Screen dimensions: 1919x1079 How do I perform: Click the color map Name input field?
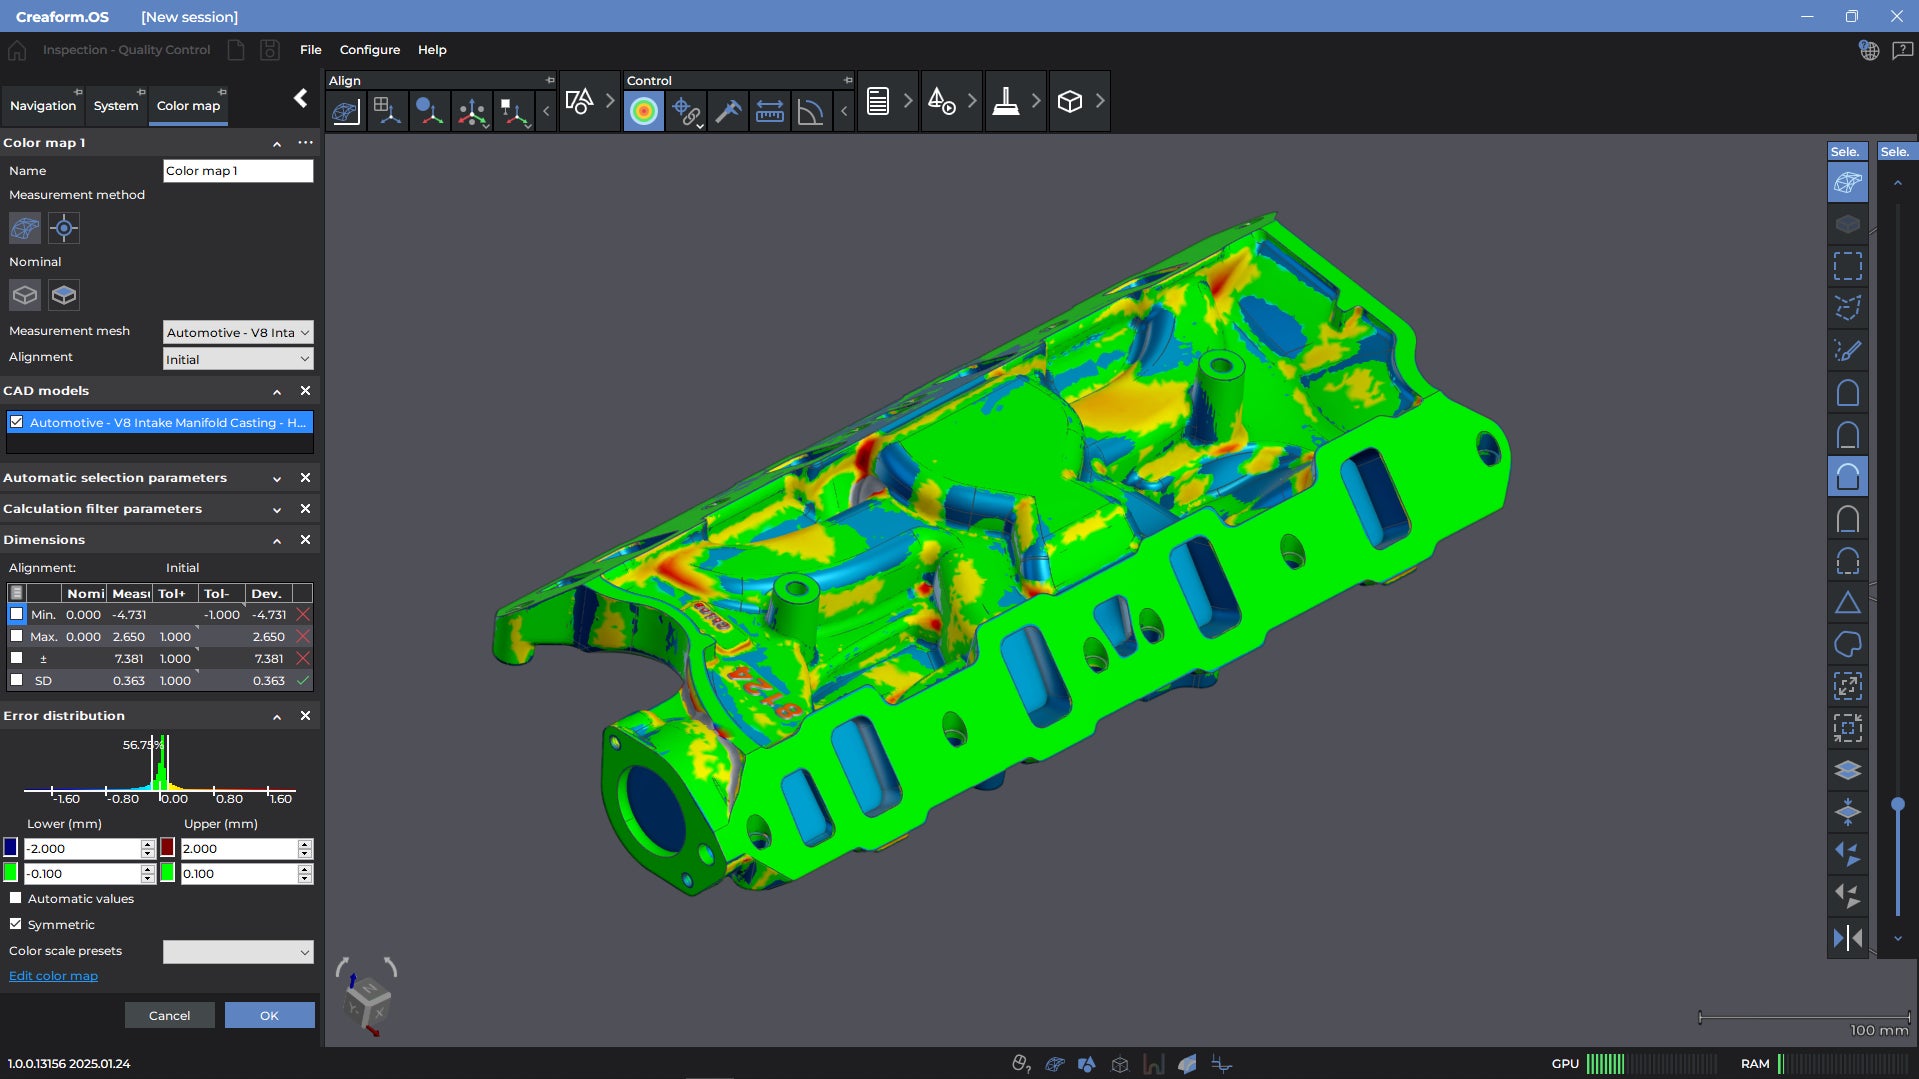point(238,171)
